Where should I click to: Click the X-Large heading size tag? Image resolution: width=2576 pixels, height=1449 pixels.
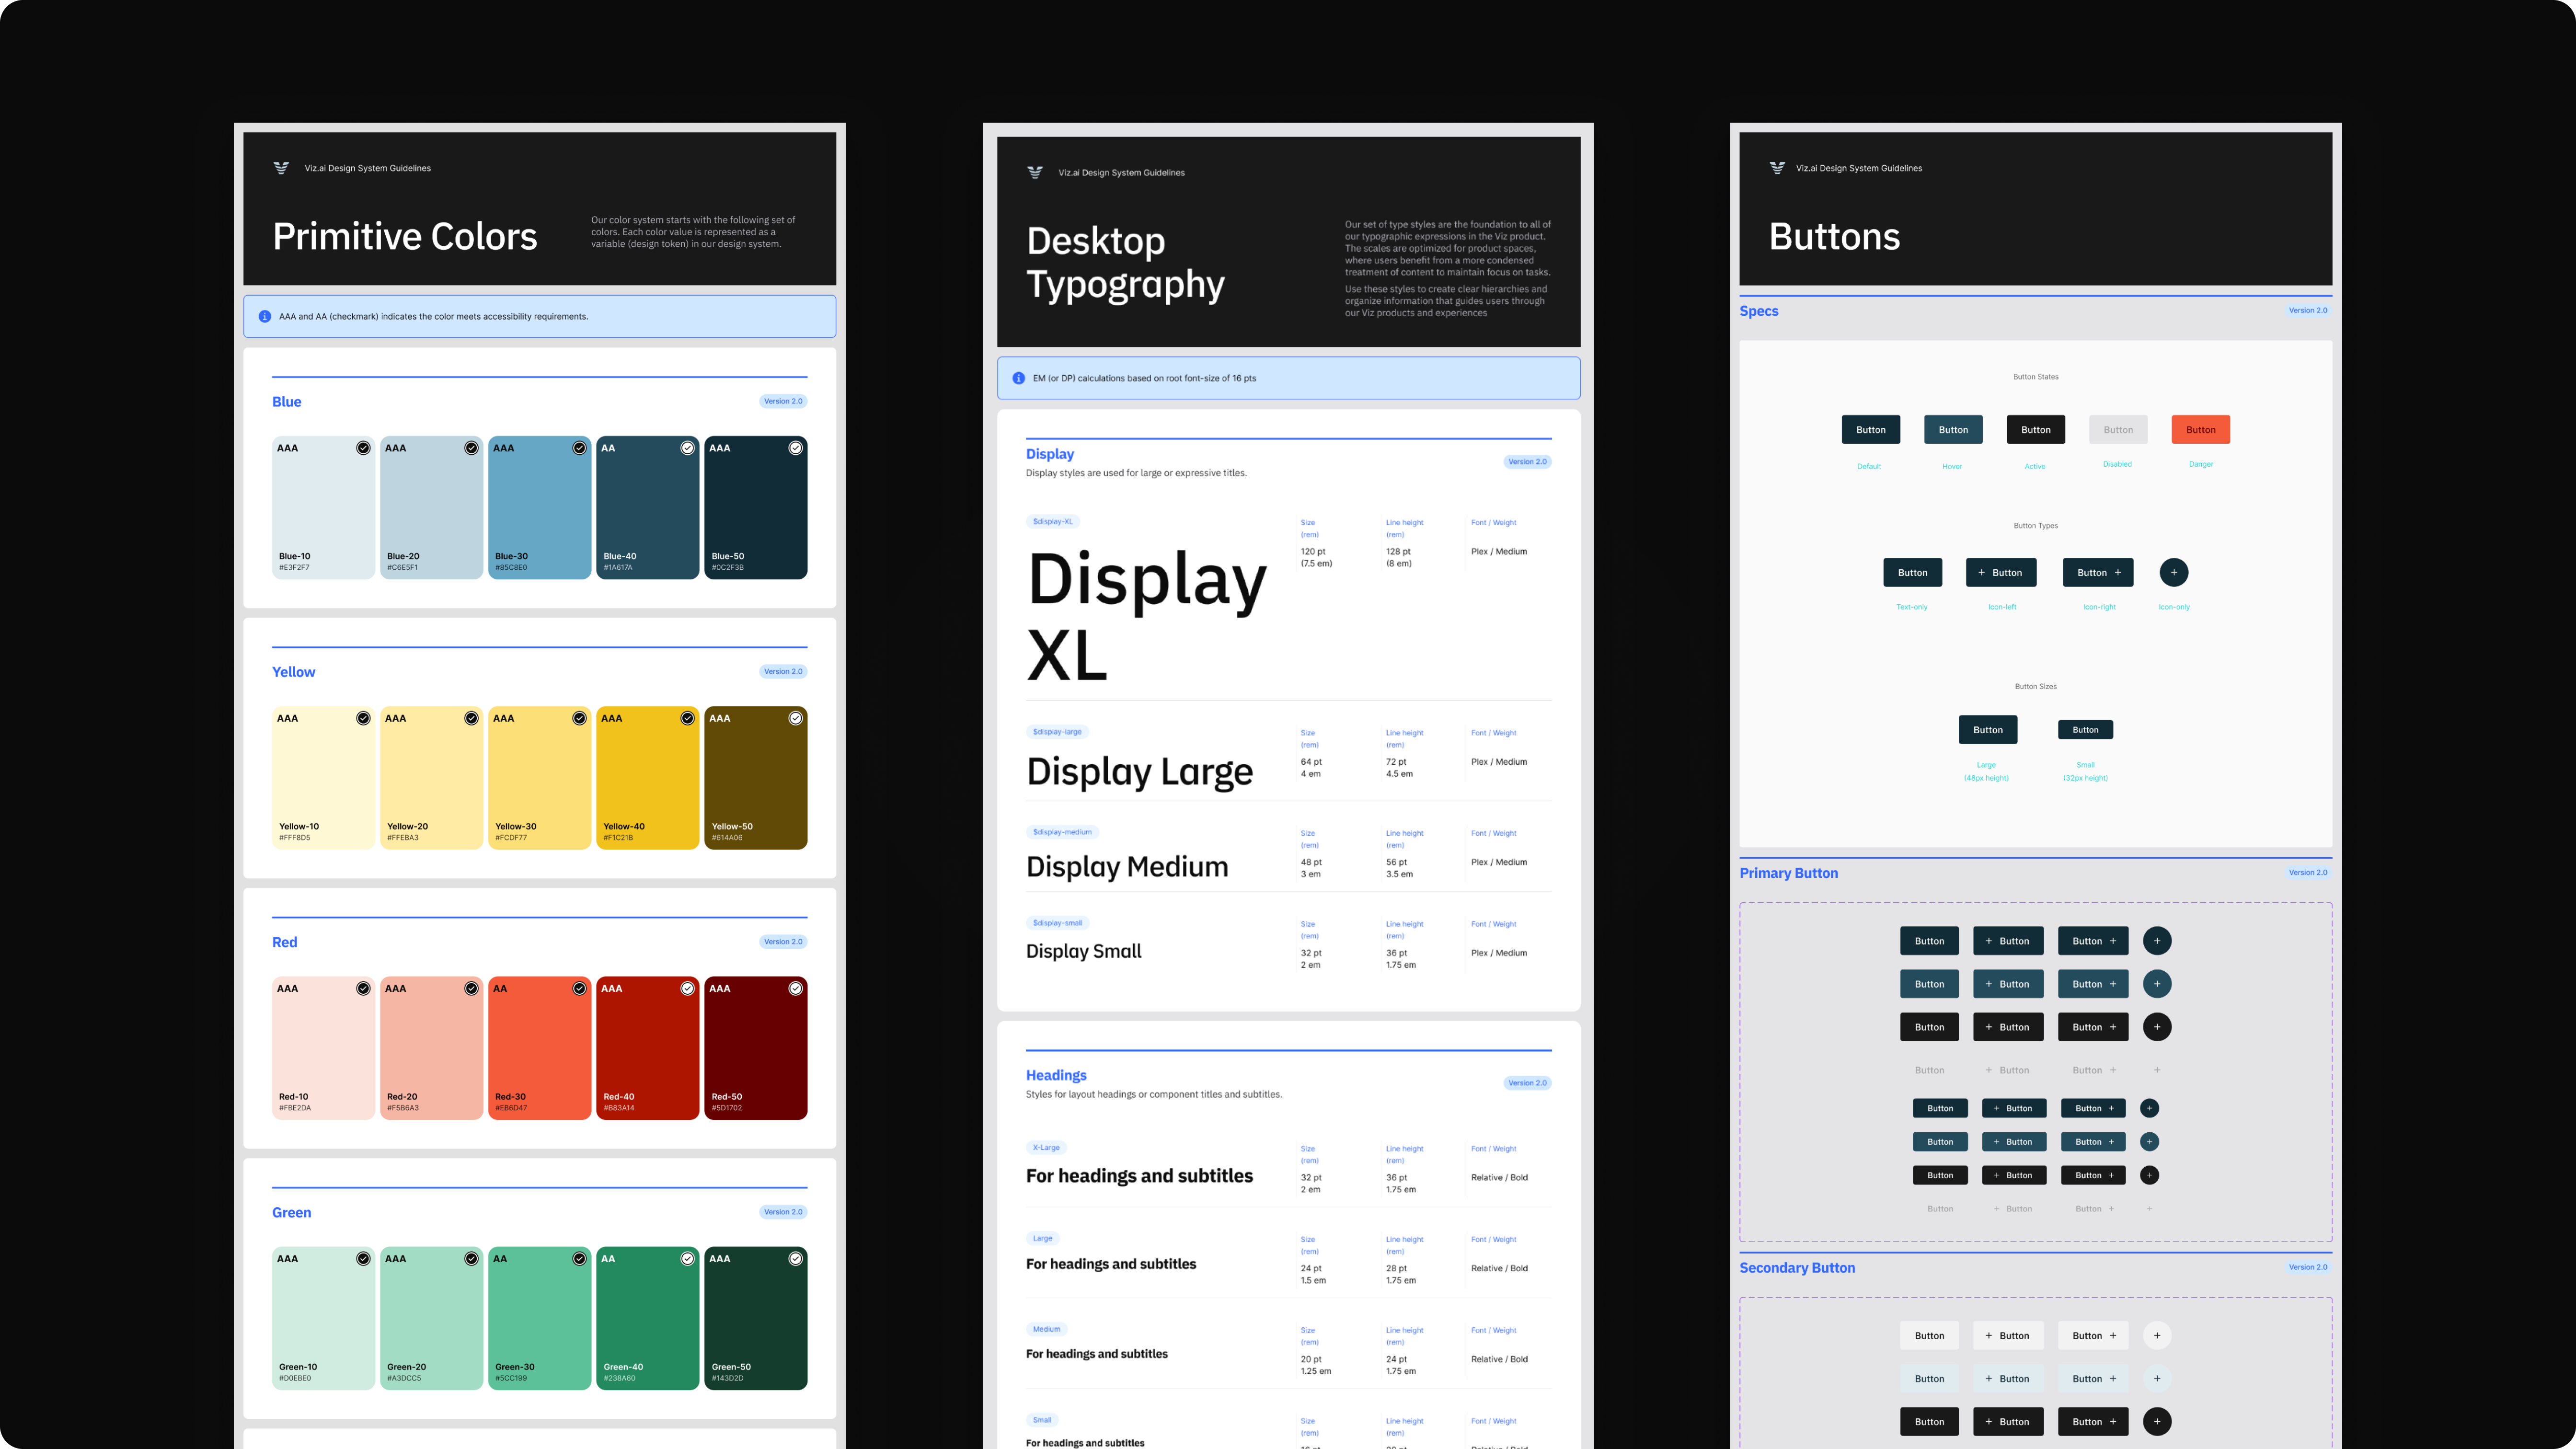click(x=1046, y=1147)
